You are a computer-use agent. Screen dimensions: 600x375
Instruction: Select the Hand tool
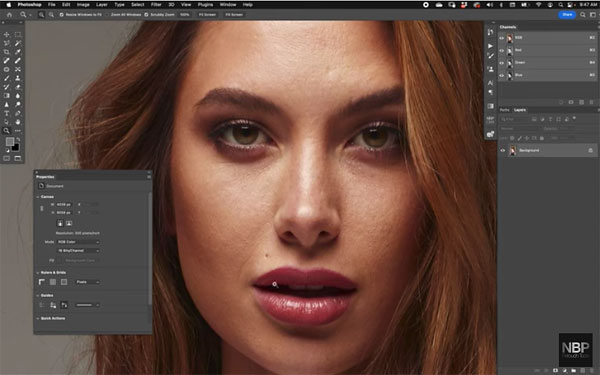point(18,122)
